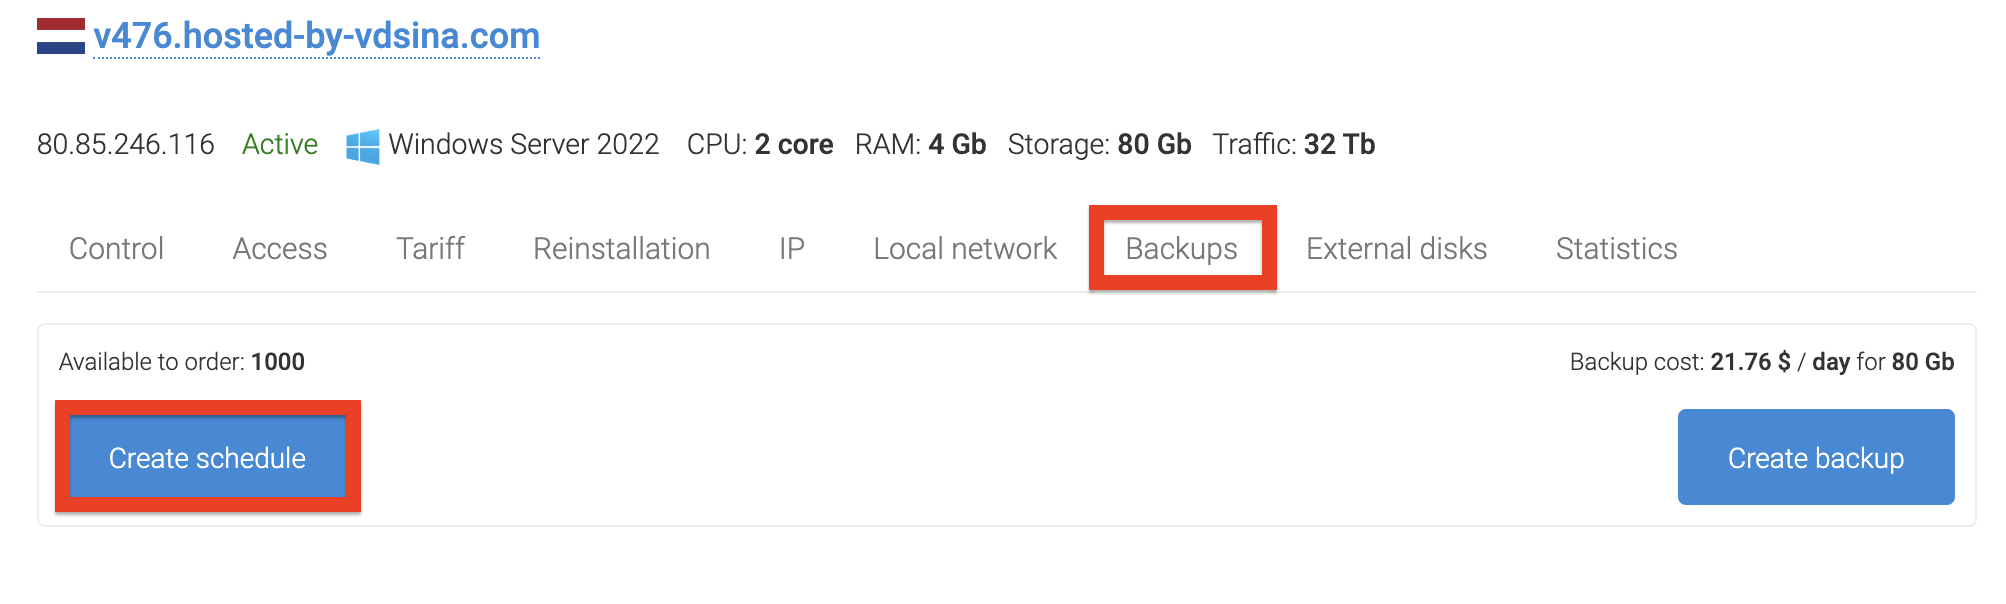Switch to Local network tab
This screenshot has height=604, width=2006.
click(965, 248)
